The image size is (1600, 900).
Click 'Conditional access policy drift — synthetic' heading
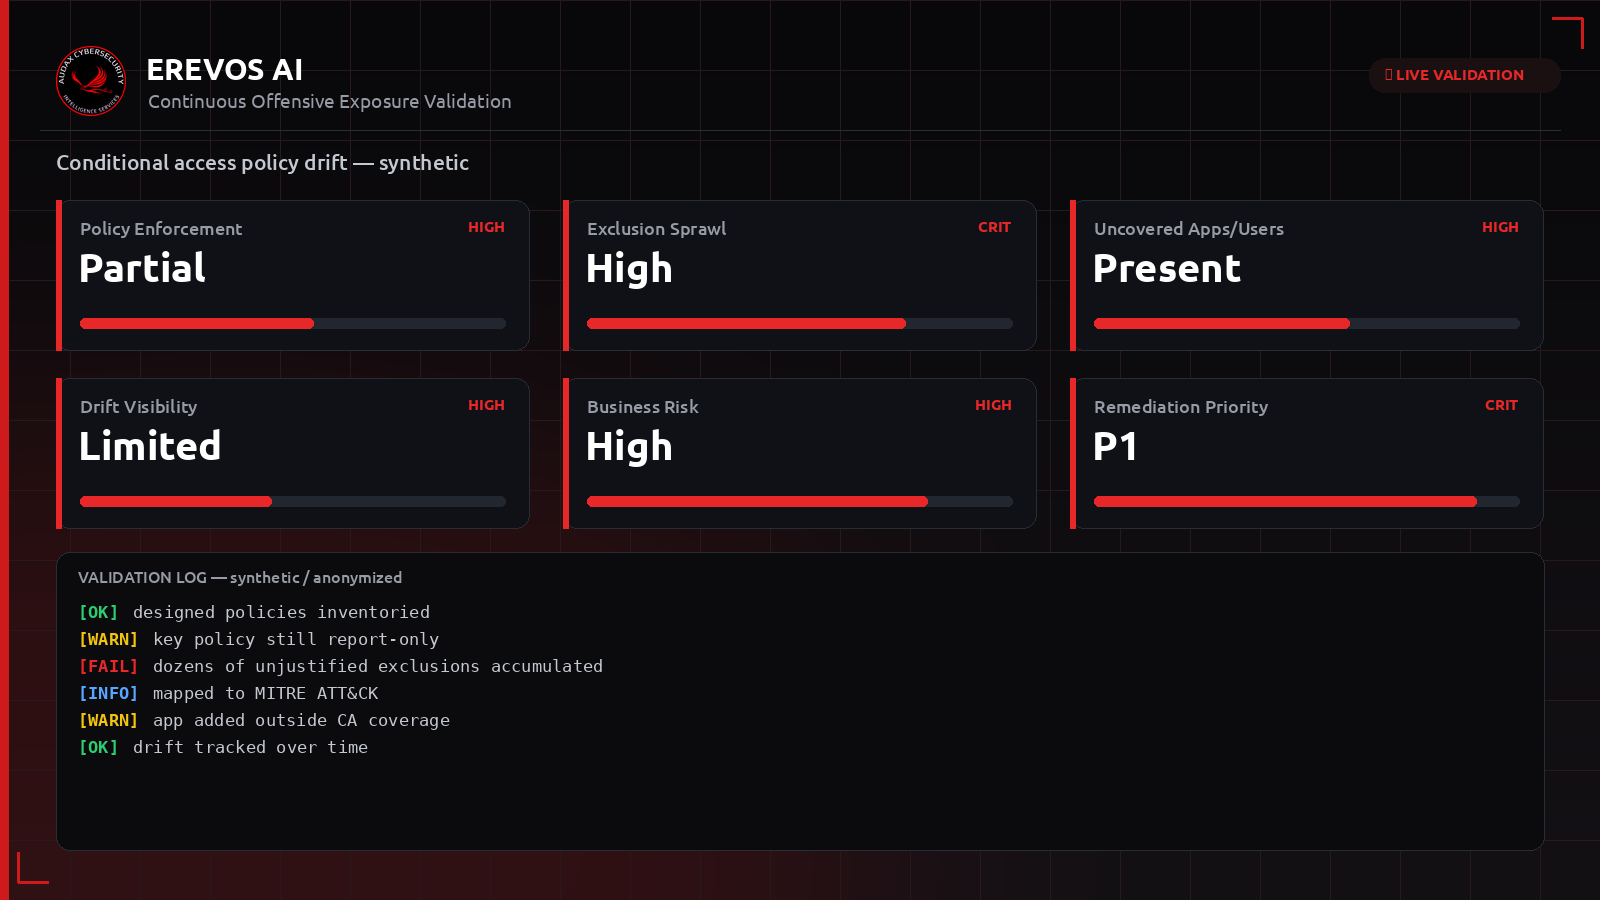tap(262, 163)
